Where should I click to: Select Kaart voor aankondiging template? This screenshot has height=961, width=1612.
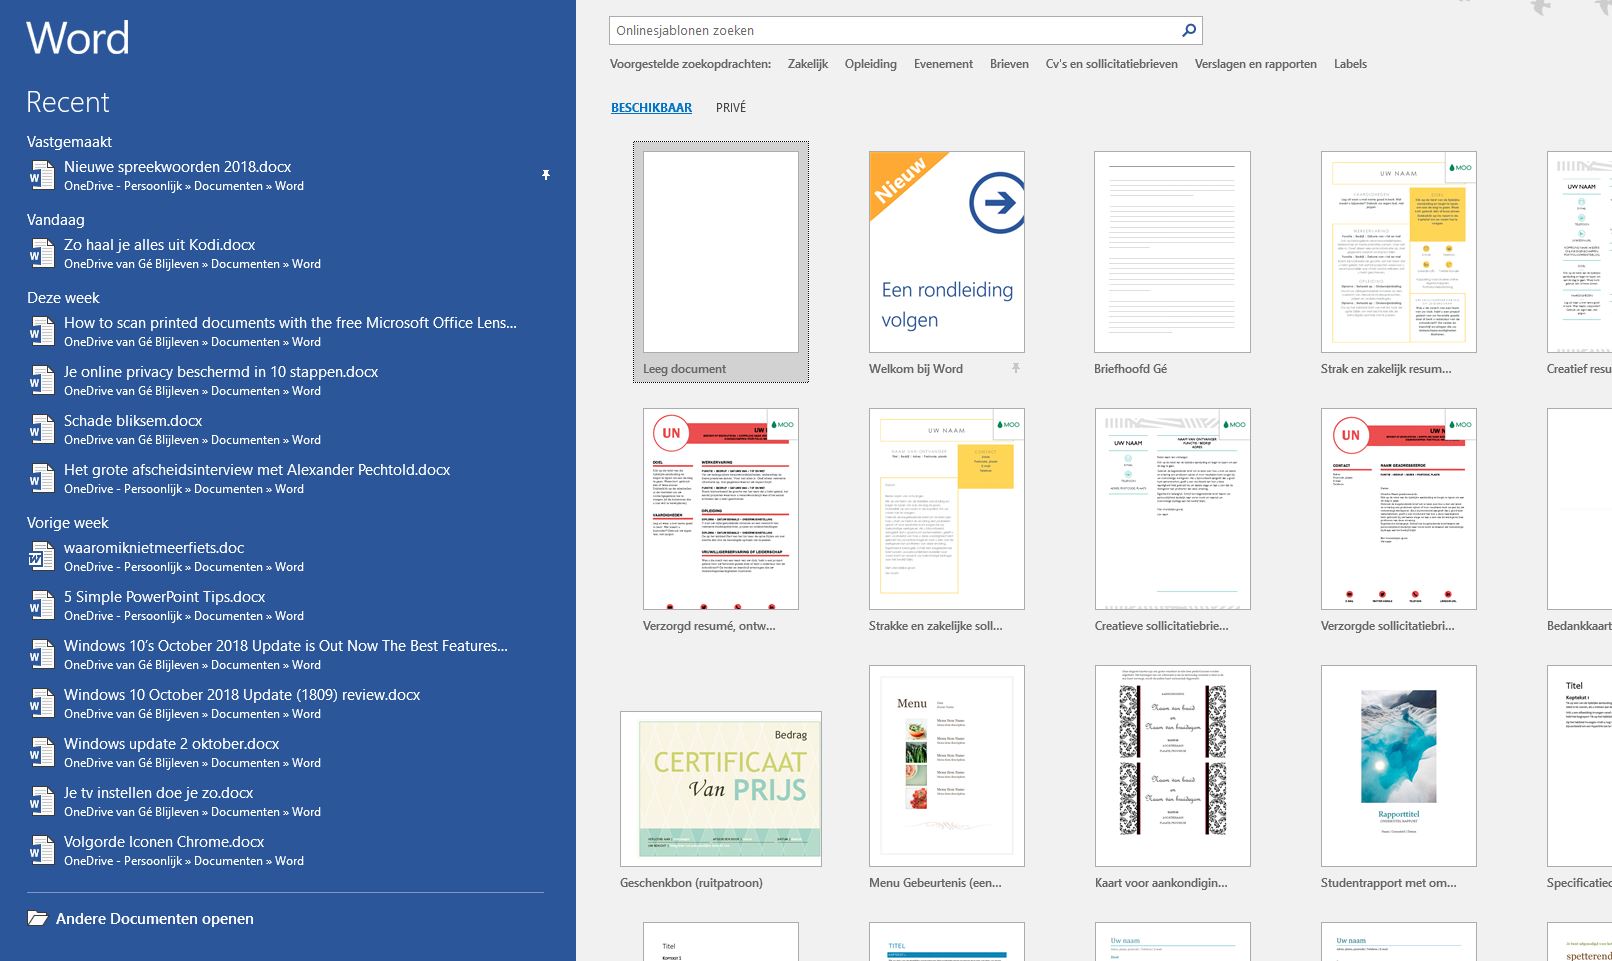[x=1173, y=766]
